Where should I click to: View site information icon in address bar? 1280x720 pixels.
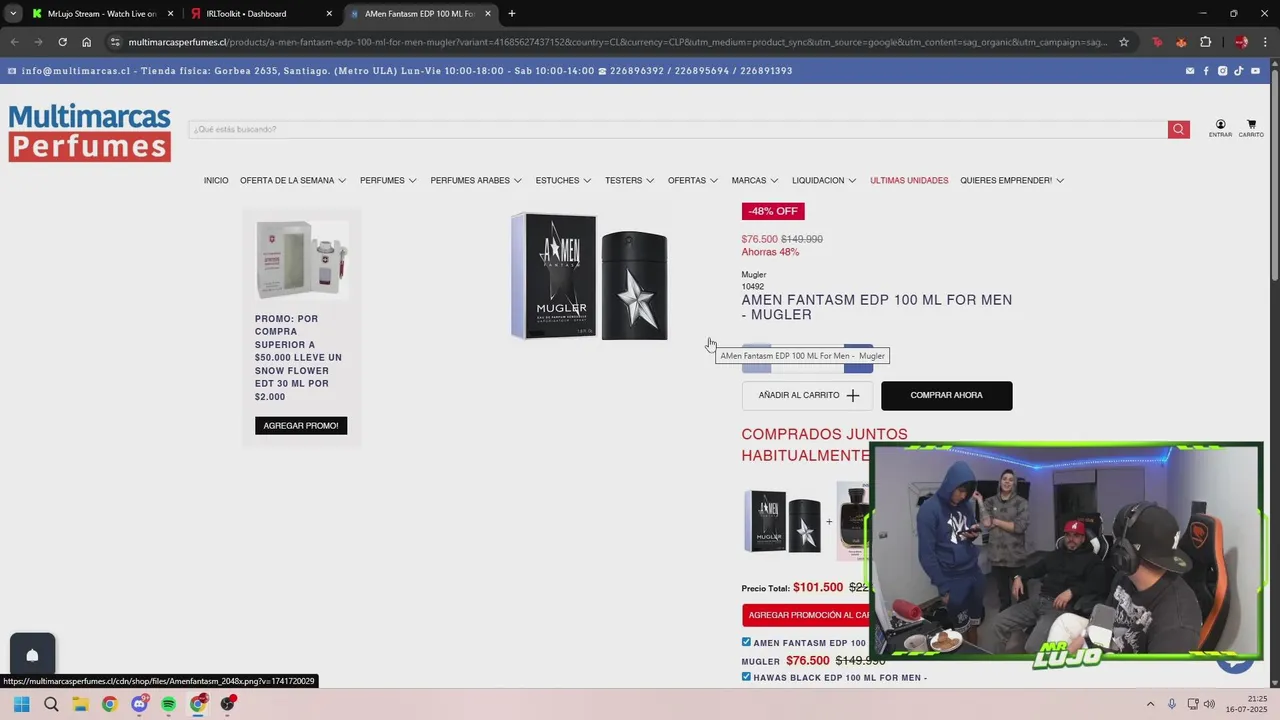[x=115, y=42]
